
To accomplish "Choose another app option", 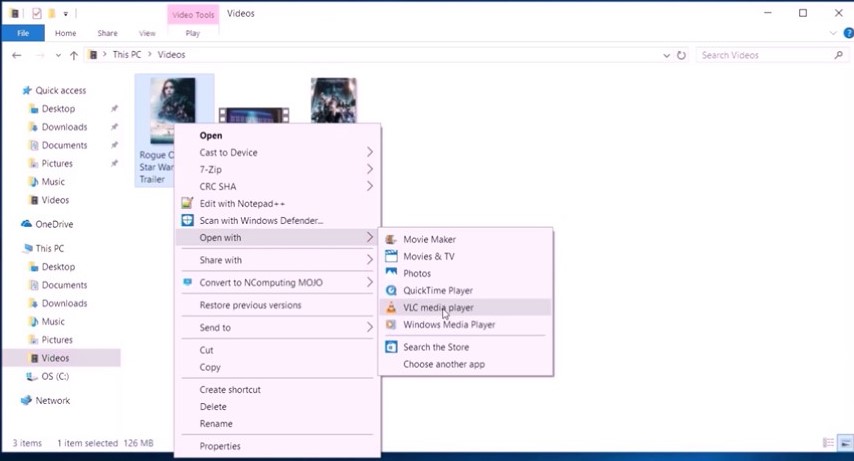I will (465, 364).
